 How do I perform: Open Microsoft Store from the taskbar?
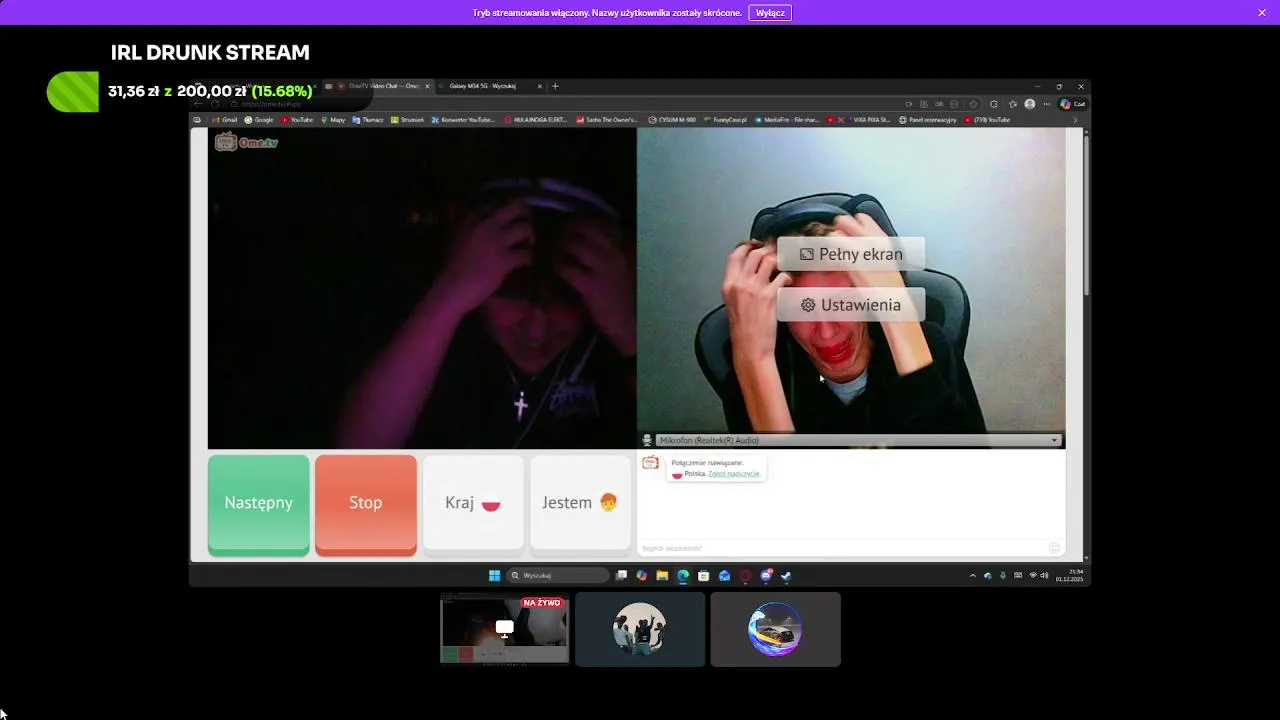704,575
